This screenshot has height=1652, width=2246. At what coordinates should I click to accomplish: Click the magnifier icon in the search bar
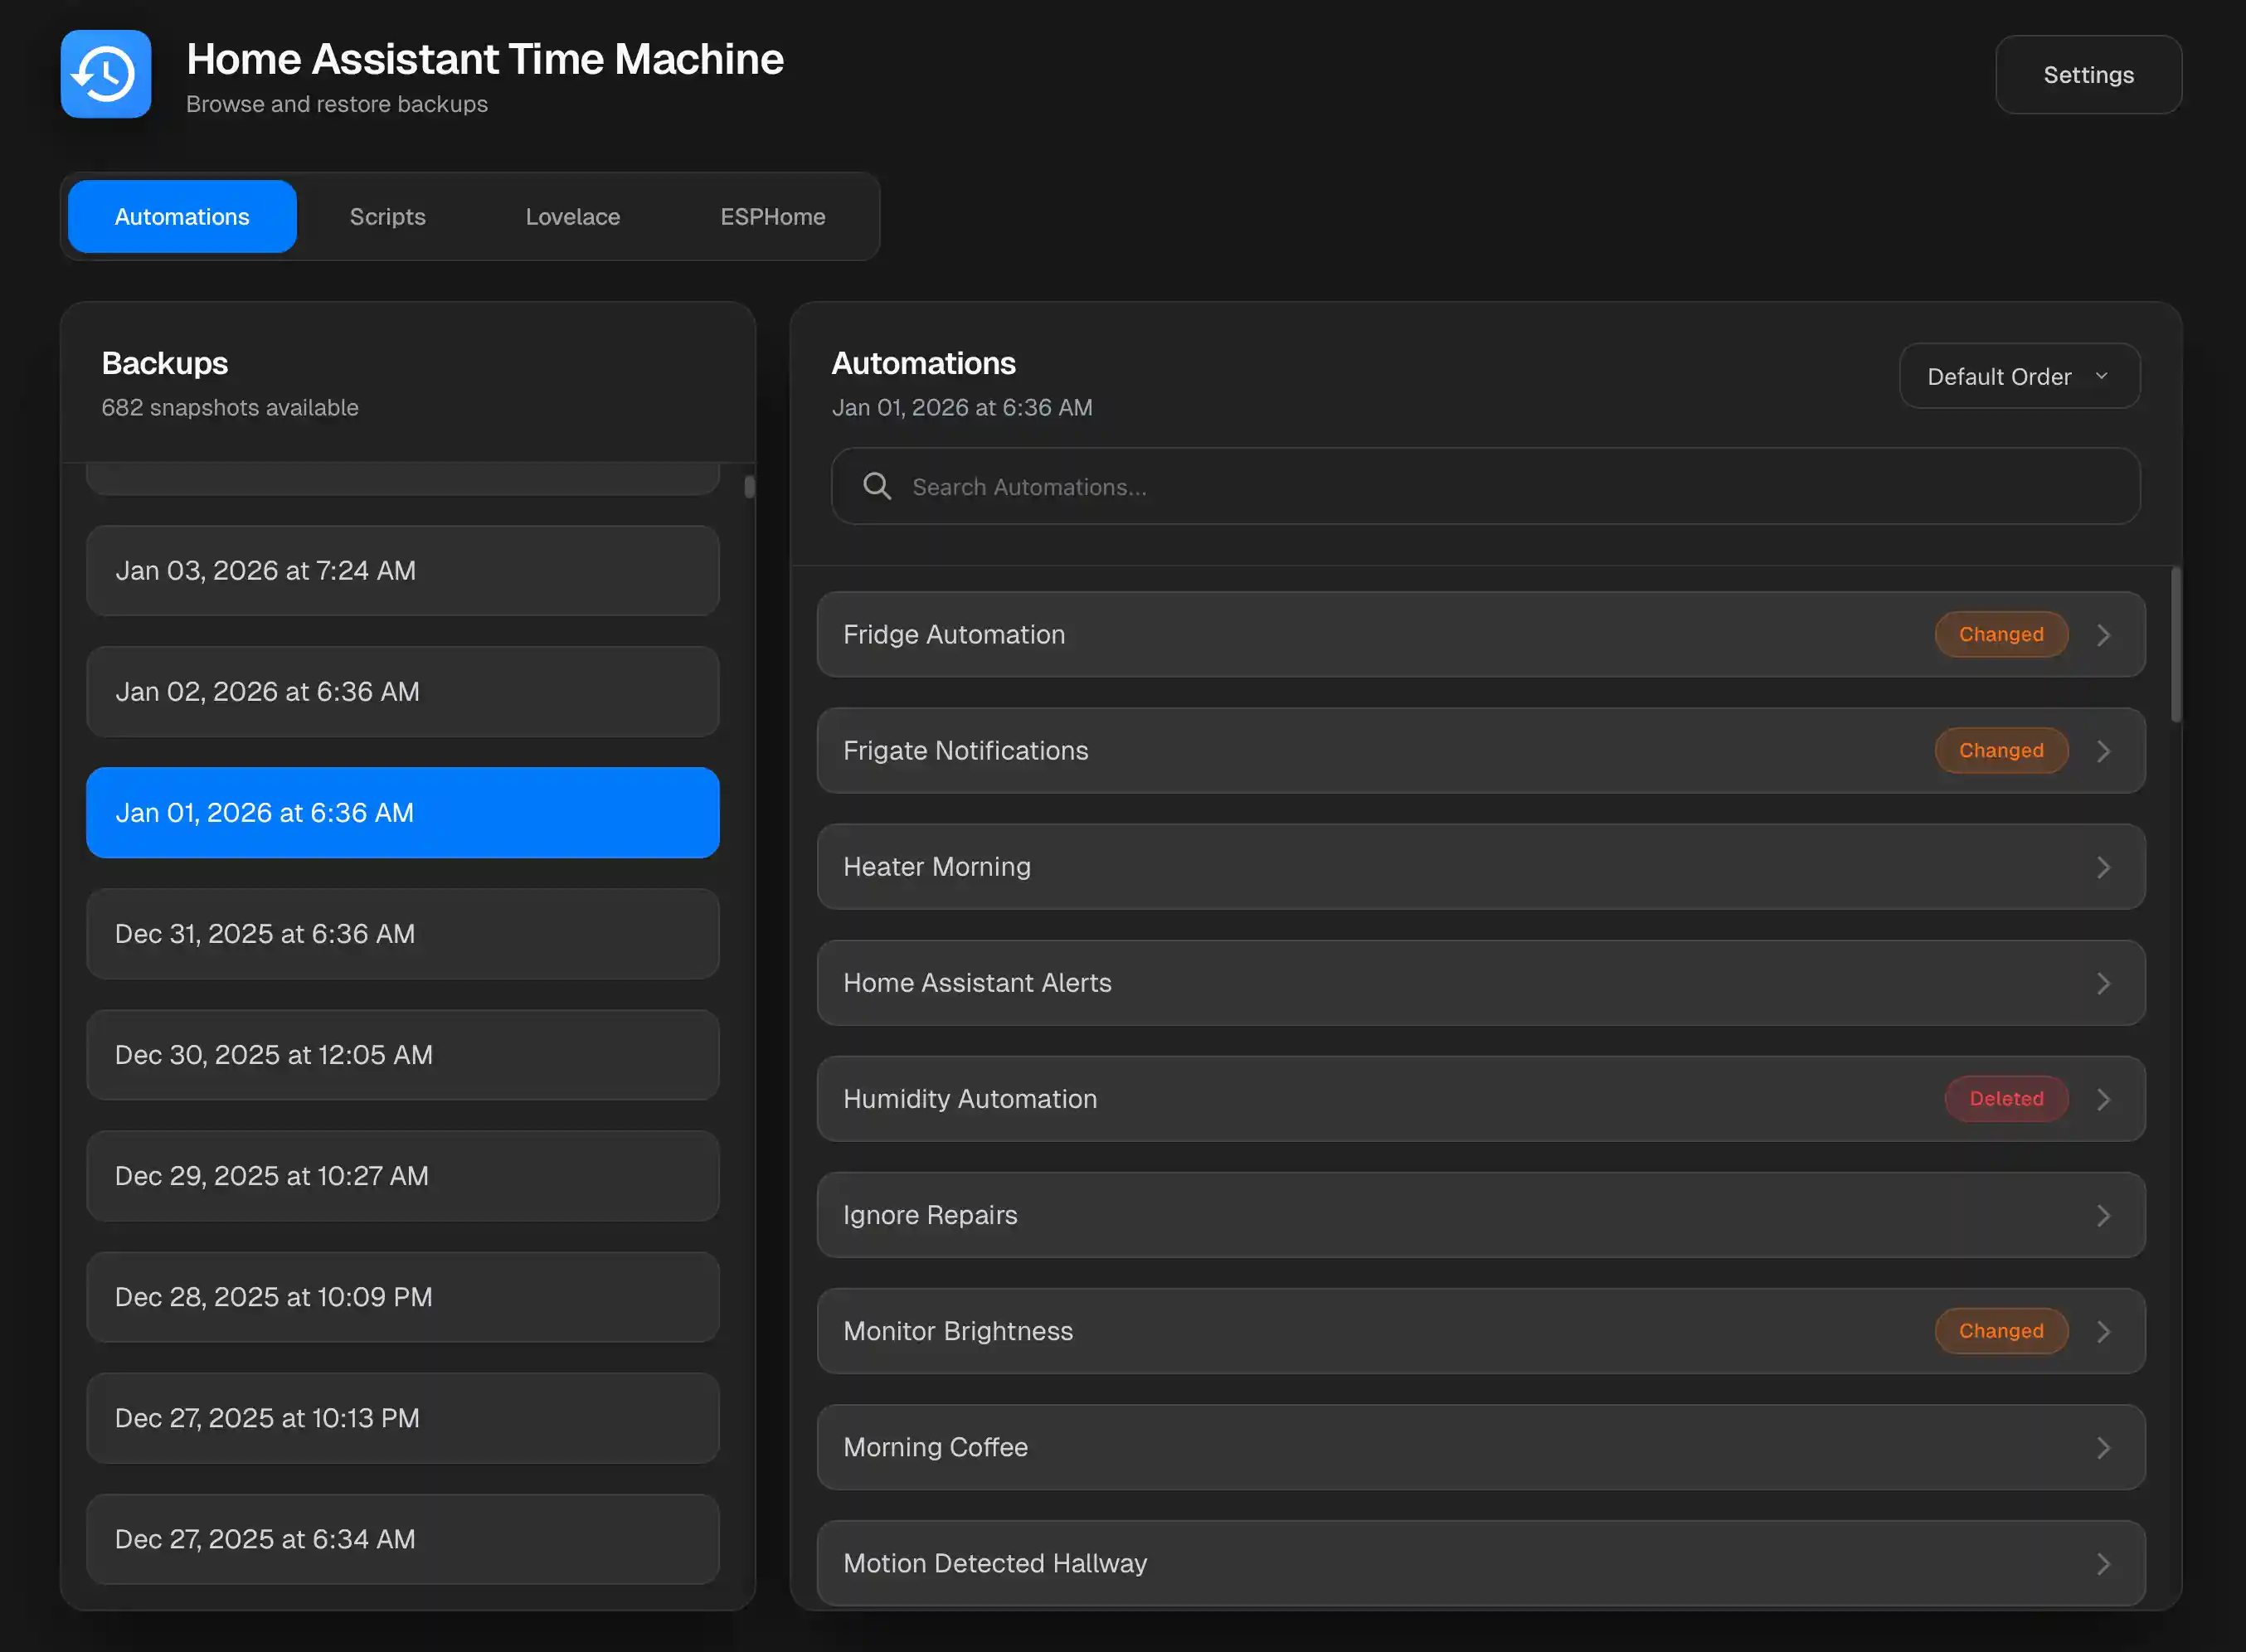(876, 486)
